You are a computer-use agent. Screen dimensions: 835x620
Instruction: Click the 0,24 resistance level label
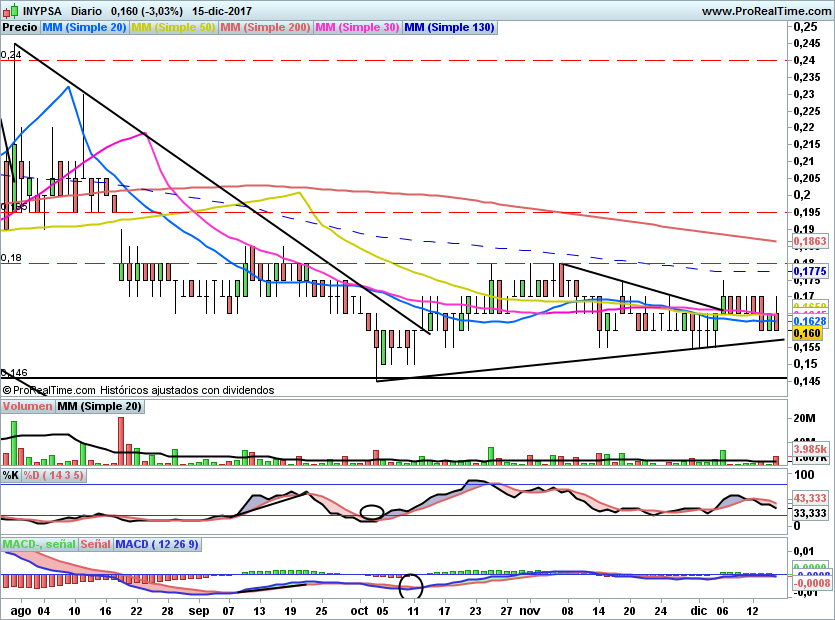11,54
